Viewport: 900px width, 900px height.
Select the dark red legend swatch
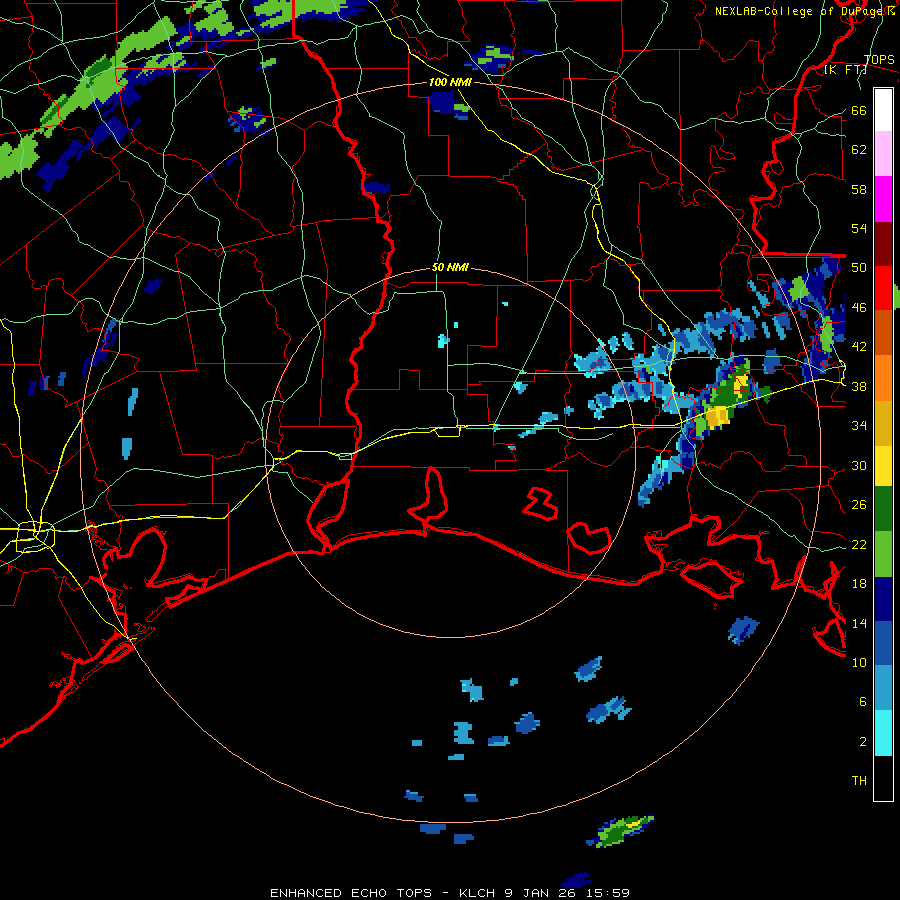(x=883, y=244)
